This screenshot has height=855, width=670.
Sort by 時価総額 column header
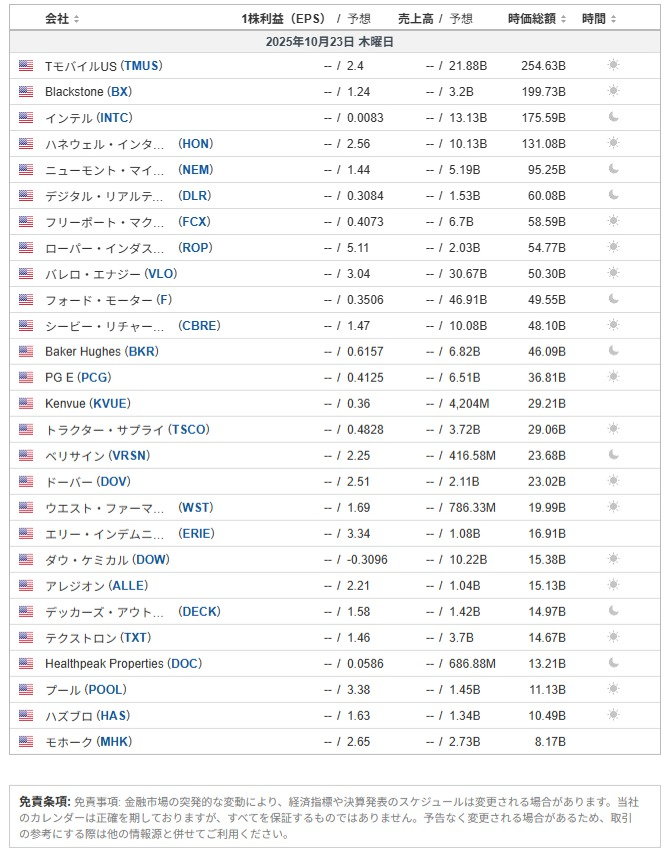point(537,19)
